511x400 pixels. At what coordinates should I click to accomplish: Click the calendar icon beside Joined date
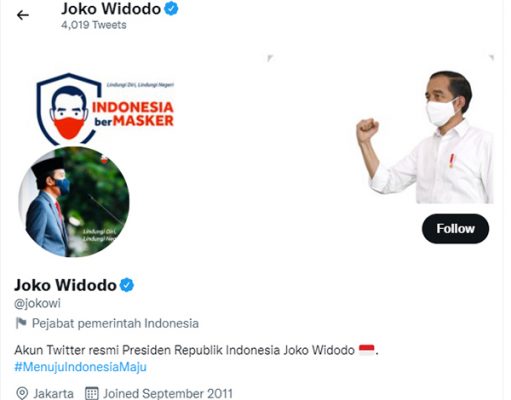tap(92, 393)
